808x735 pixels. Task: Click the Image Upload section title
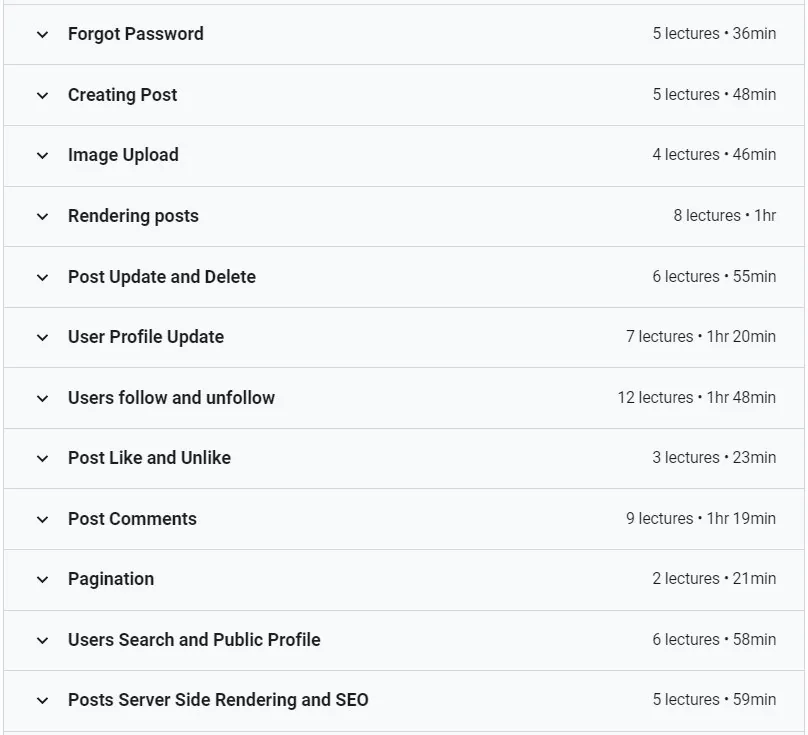[x=123, y=155]
